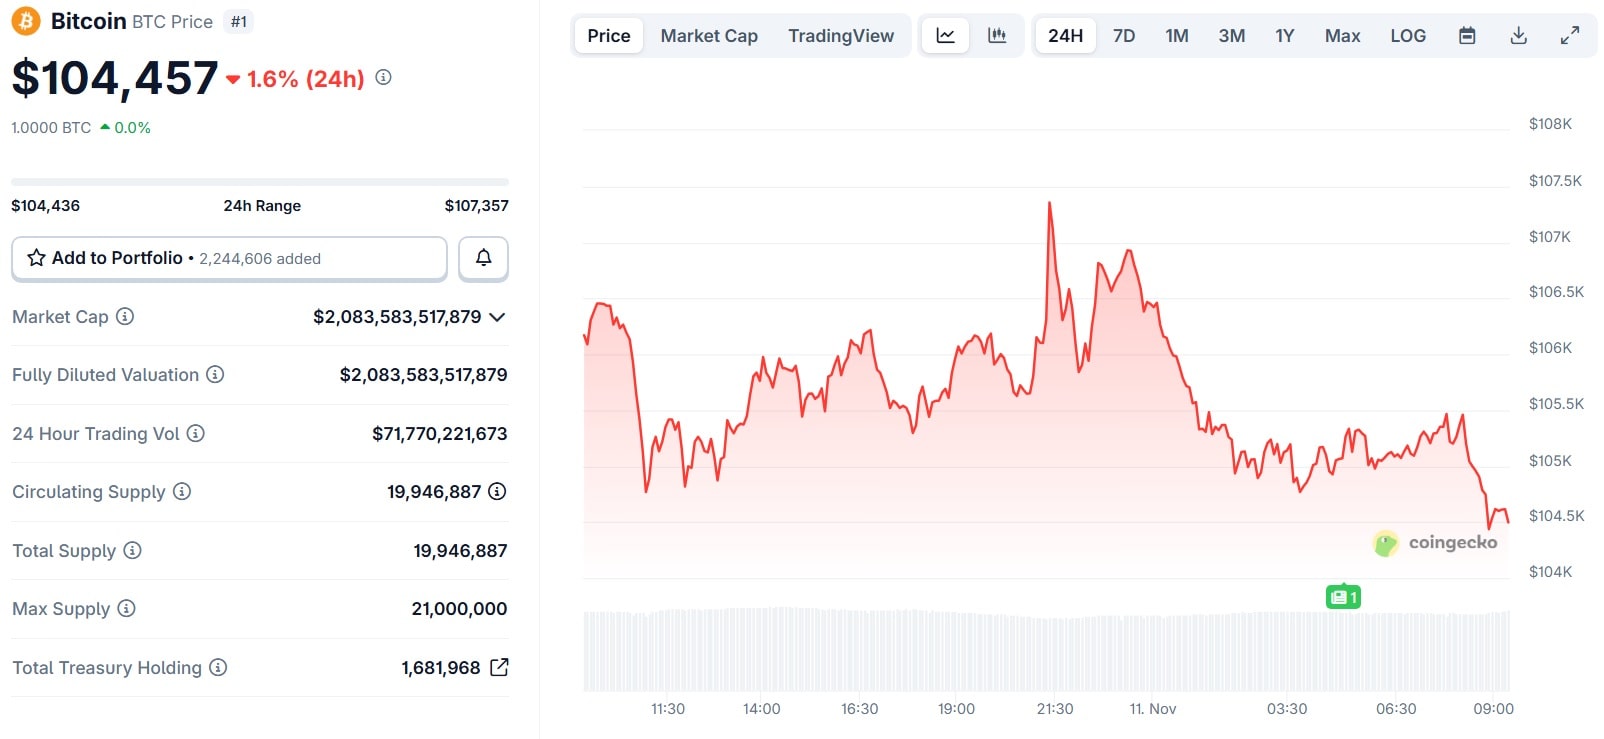The height and width of the screenshot is (739, 1604).
Task: Click the 24h Range price bar
Action: [x=260, y=182]
